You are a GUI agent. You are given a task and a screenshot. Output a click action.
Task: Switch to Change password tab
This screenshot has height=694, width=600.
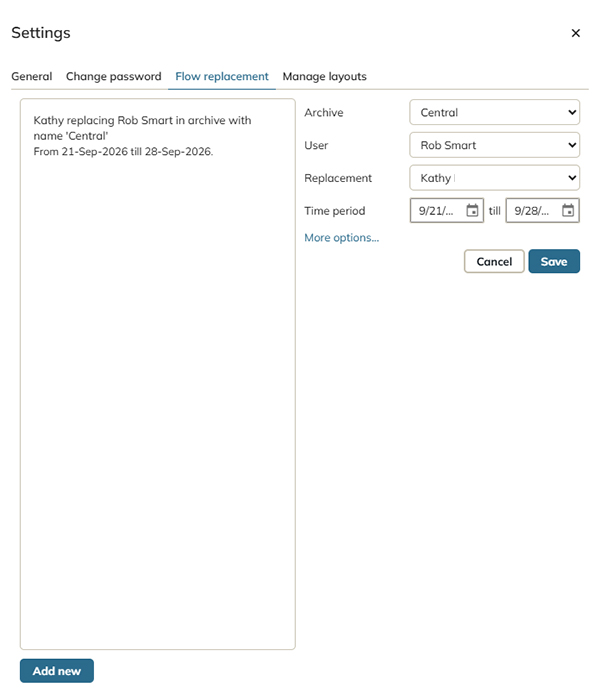[113, 77]
